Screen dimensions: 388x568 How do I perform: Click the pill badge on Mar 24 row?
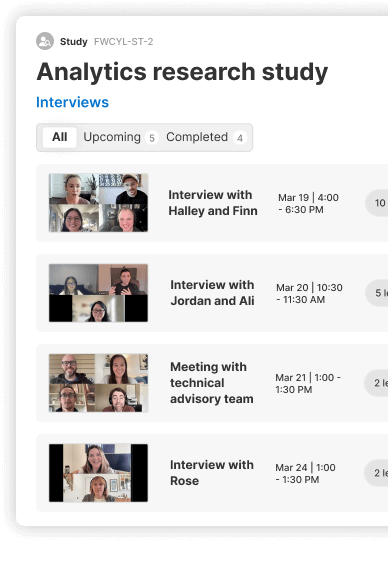[376, 473]
